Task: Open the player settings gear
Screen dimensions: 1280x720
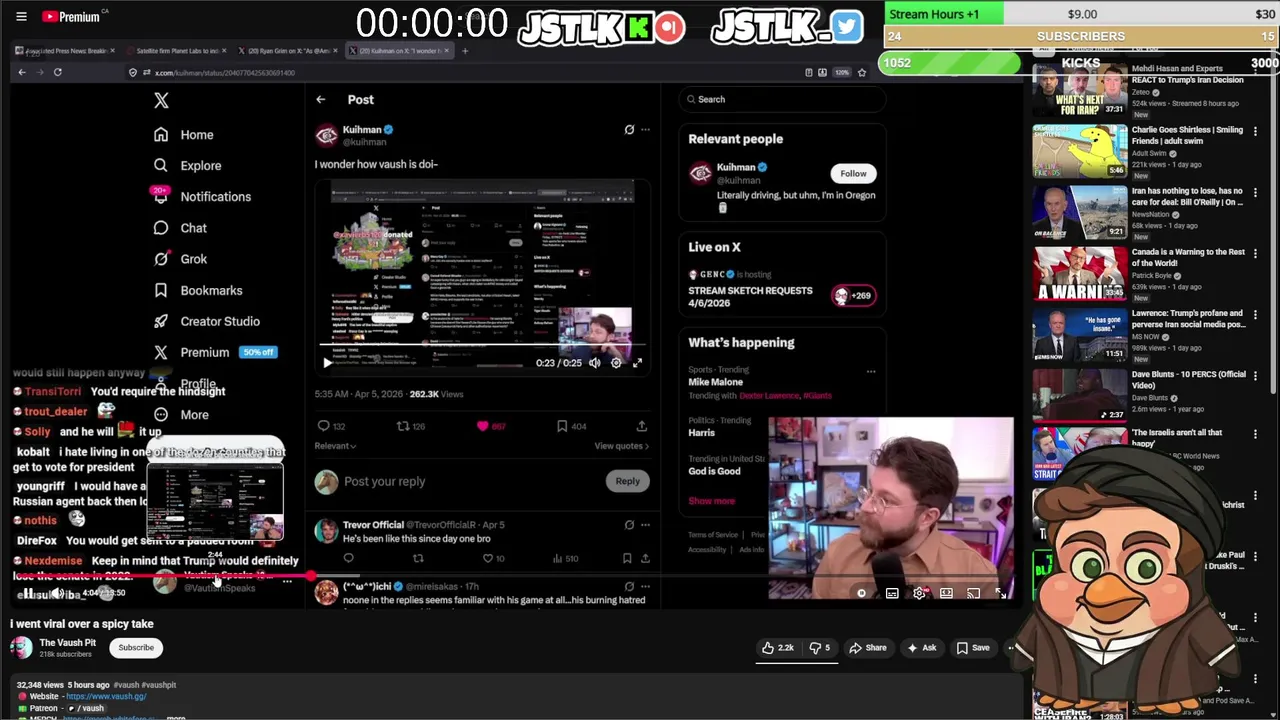Action: click(919, 593)
